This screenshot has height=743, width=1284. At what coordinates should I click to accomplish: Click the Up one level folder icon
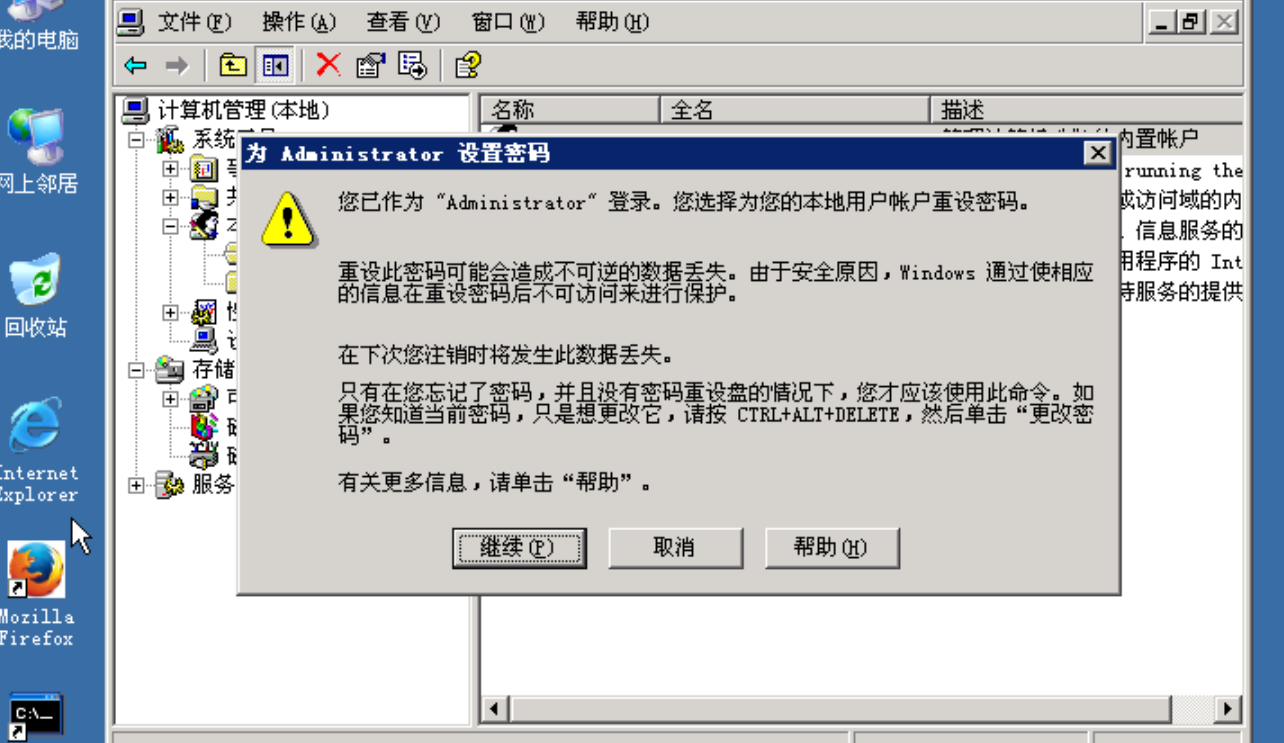point(232,66)
